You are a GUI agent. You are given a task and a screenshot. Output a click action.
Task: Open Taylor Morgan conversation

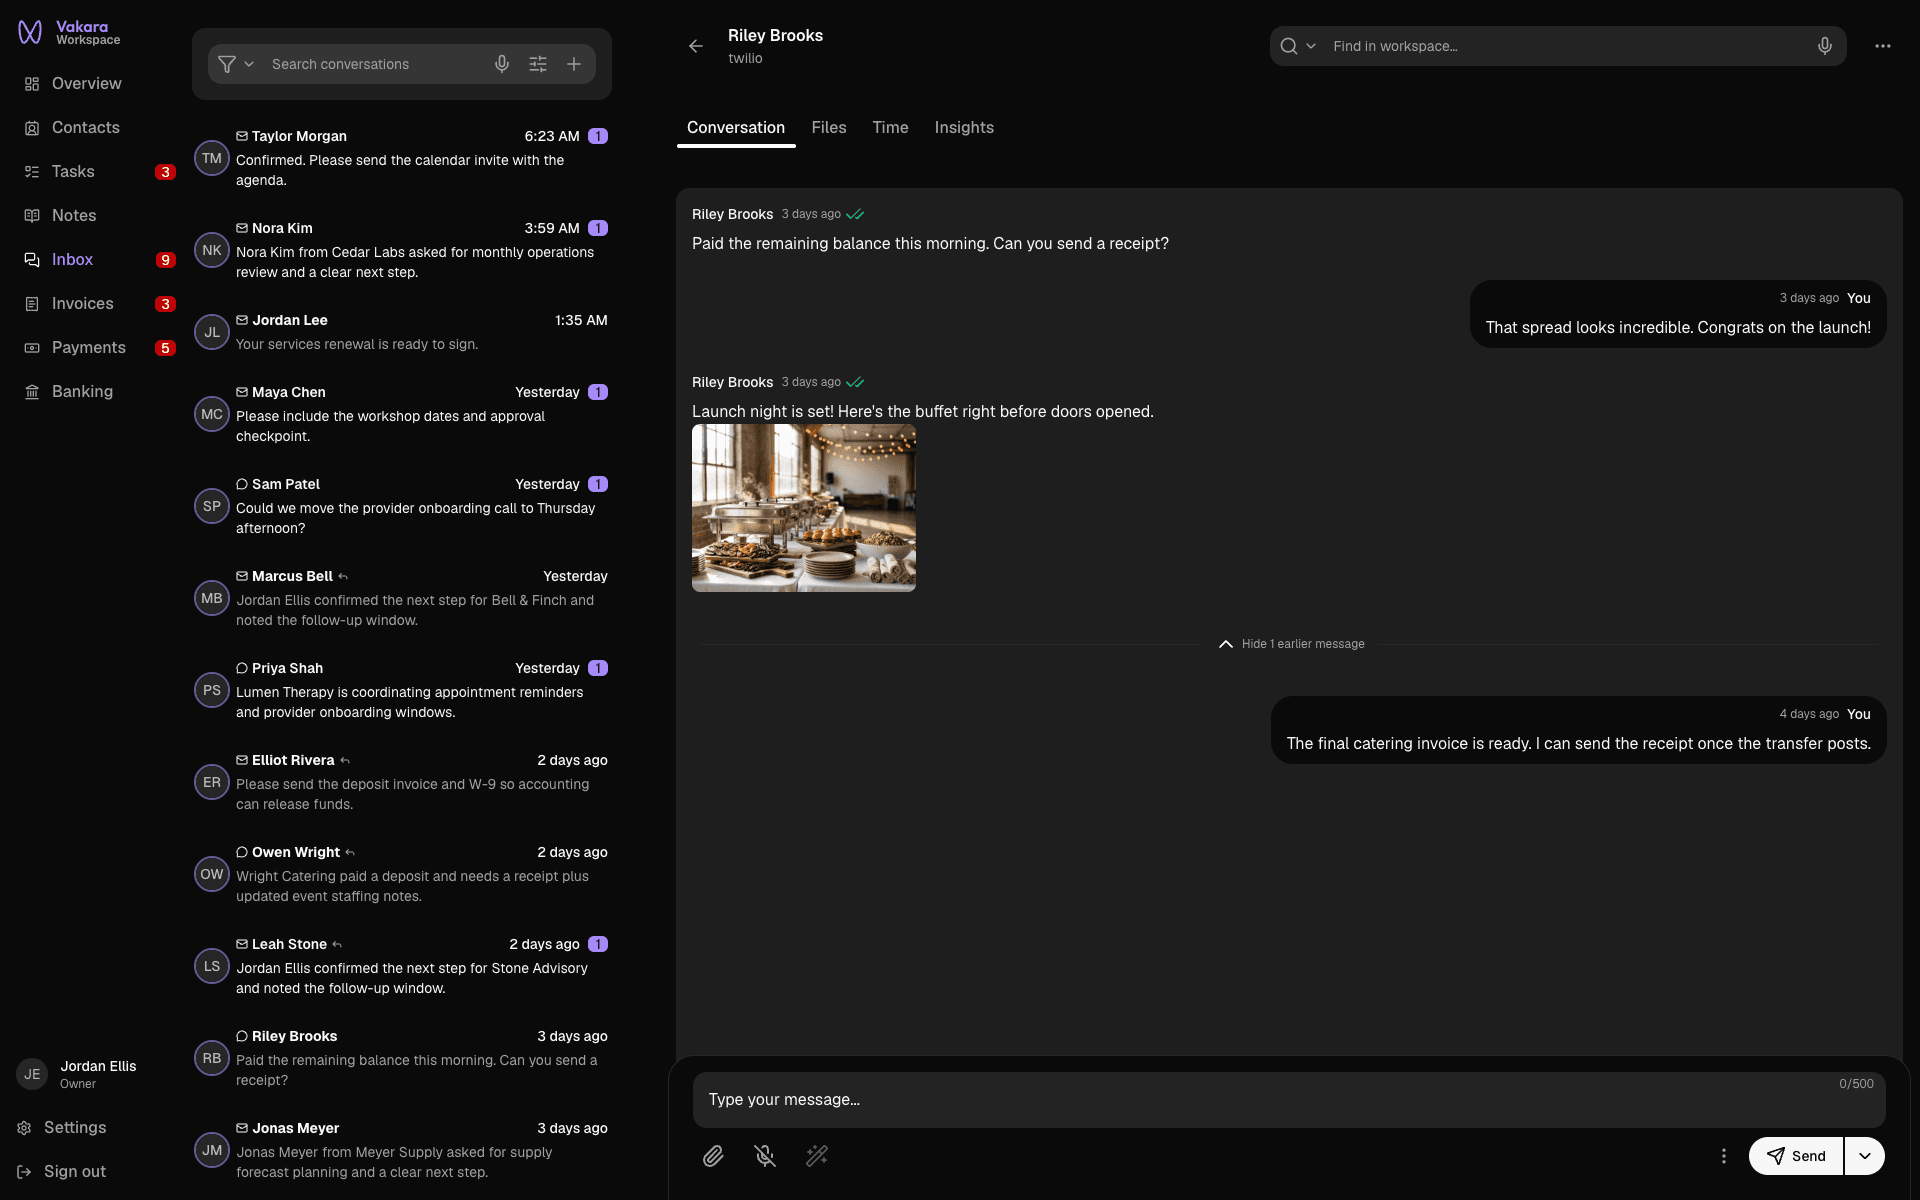tap(401, 158)
